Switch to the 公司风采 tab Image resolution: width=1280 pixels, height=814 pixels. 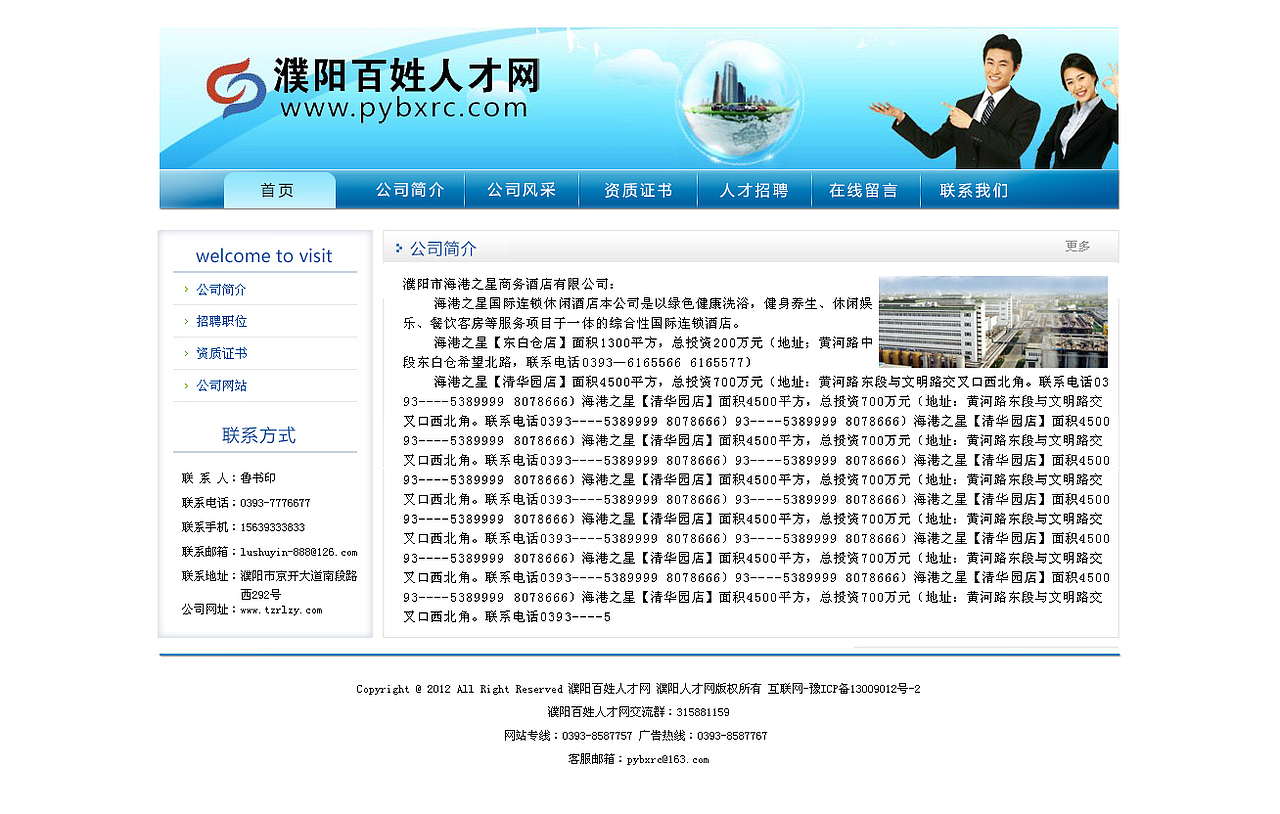coord(521,189)
